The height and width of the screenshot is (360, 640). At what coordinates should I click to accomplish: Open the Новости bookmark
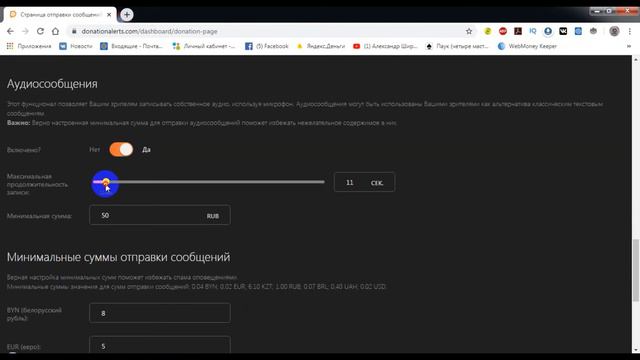coord(76,46)
